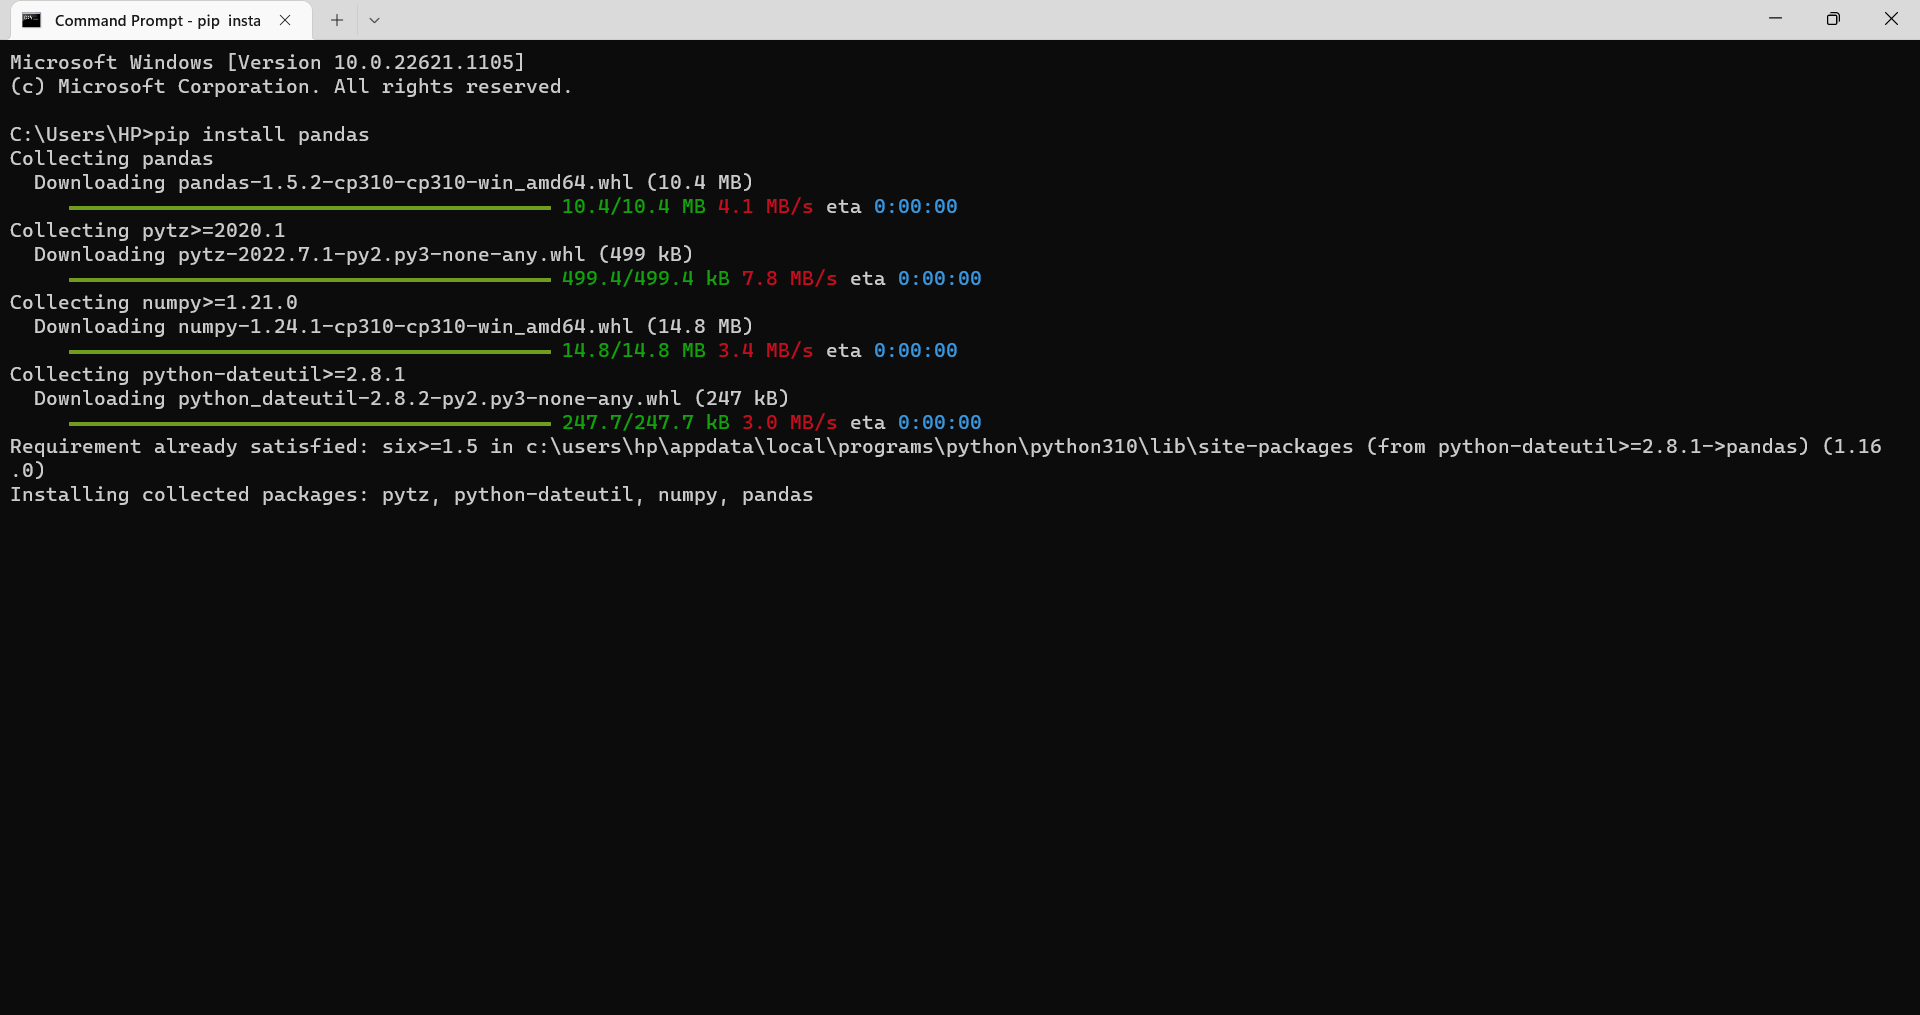
Task: Click the numpy-1.24.1 wheel filename
Action: (x=404, y=326)
